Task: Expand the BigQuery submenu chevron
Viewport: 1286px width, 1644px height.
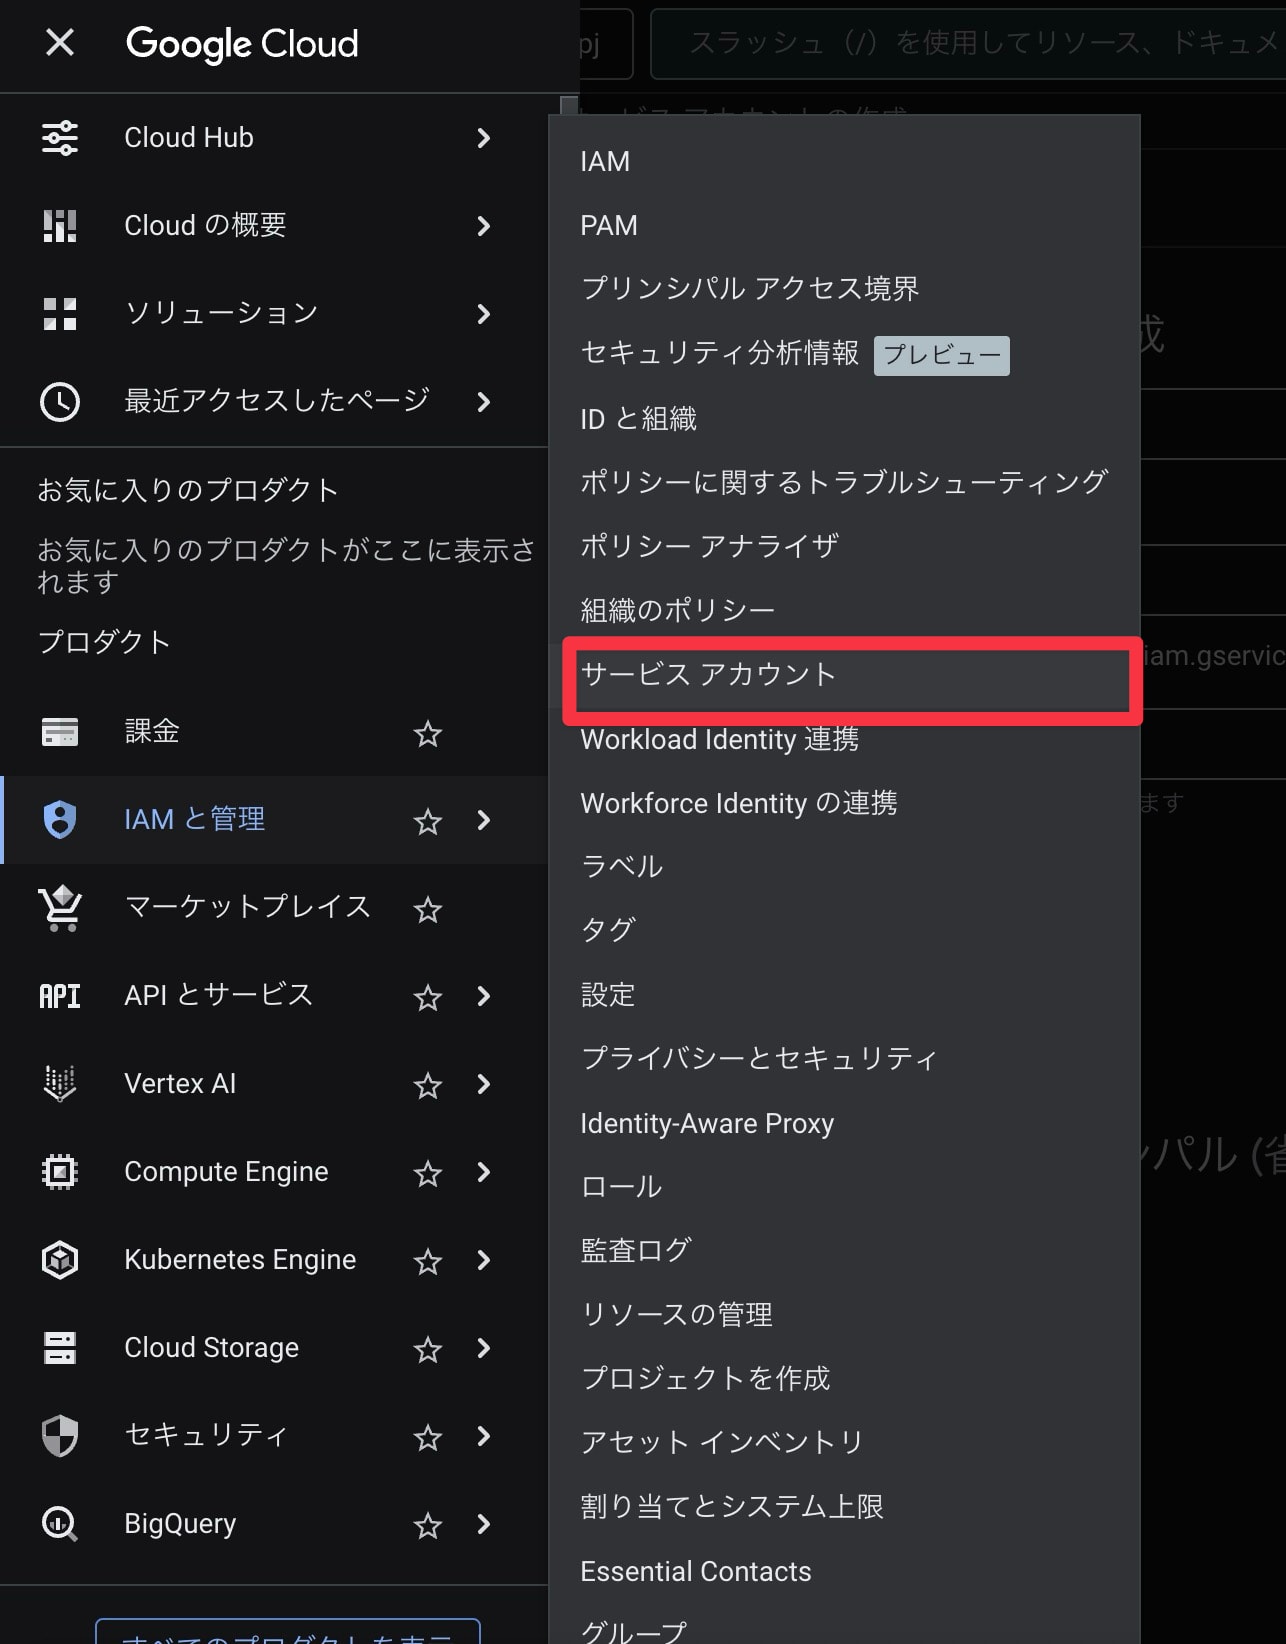Action: [484, 1524]
